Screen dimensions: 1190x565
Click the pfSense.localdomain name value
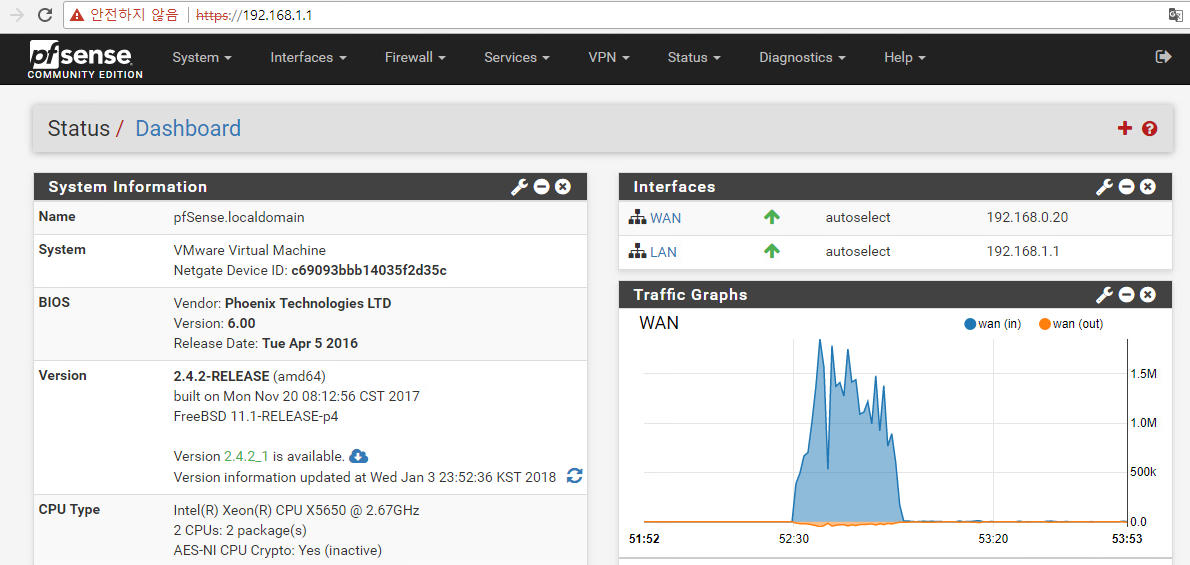tap(239, 217)
